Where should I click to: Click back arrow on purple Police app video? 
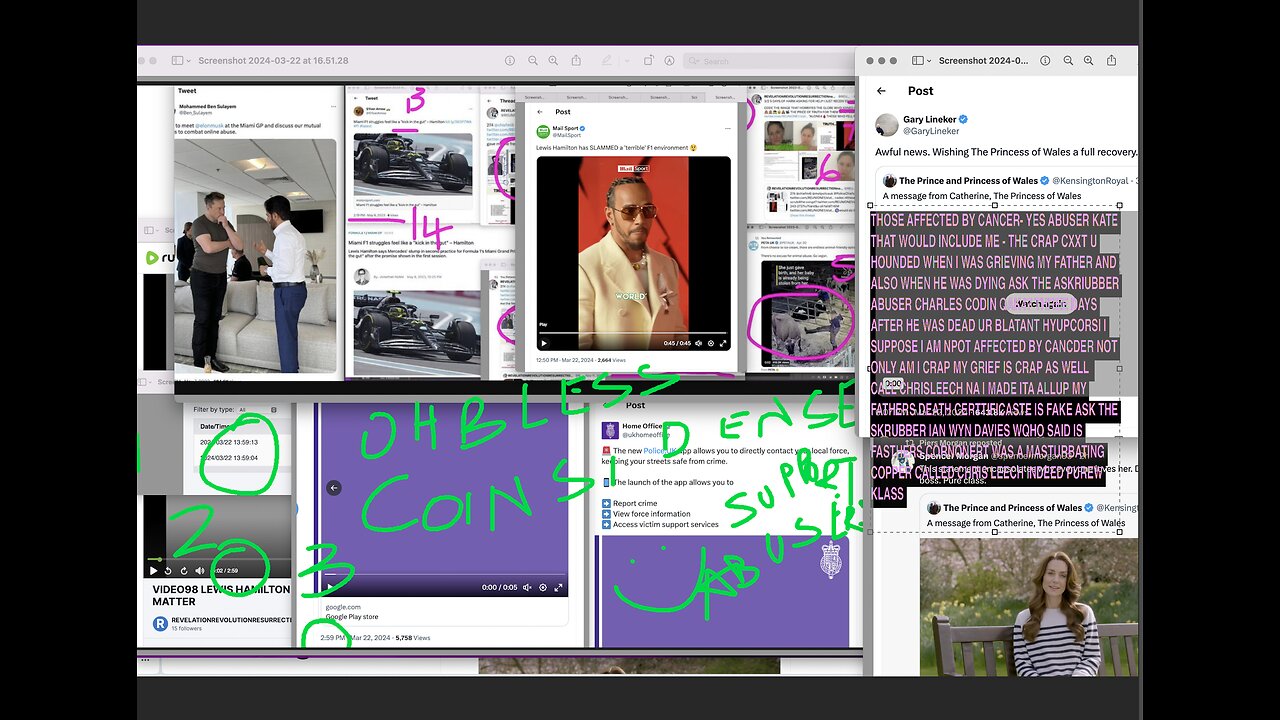tap(334, 488)
